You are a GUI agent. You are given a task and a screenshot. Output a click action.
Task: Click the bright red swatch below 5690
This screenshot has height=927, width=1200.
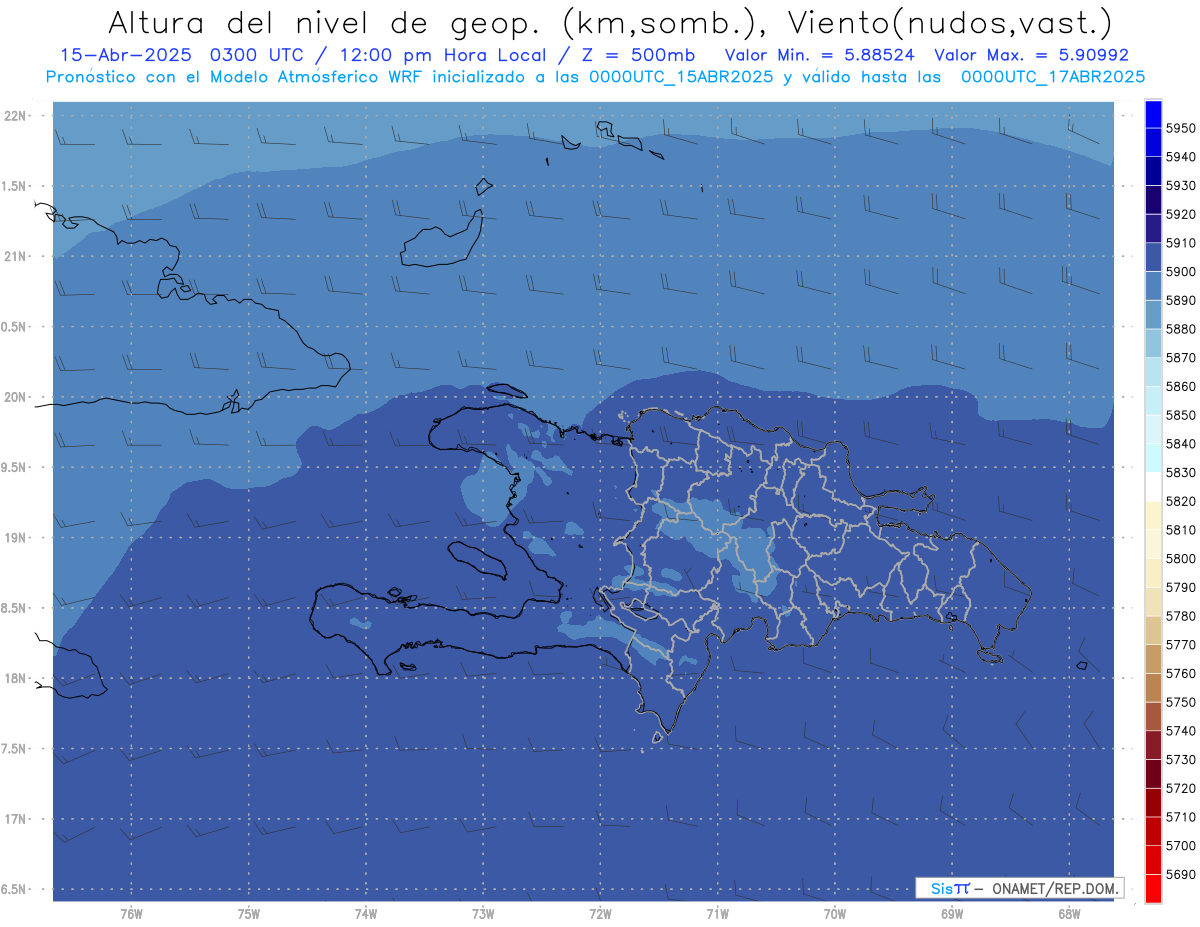tap(1153, 888)
